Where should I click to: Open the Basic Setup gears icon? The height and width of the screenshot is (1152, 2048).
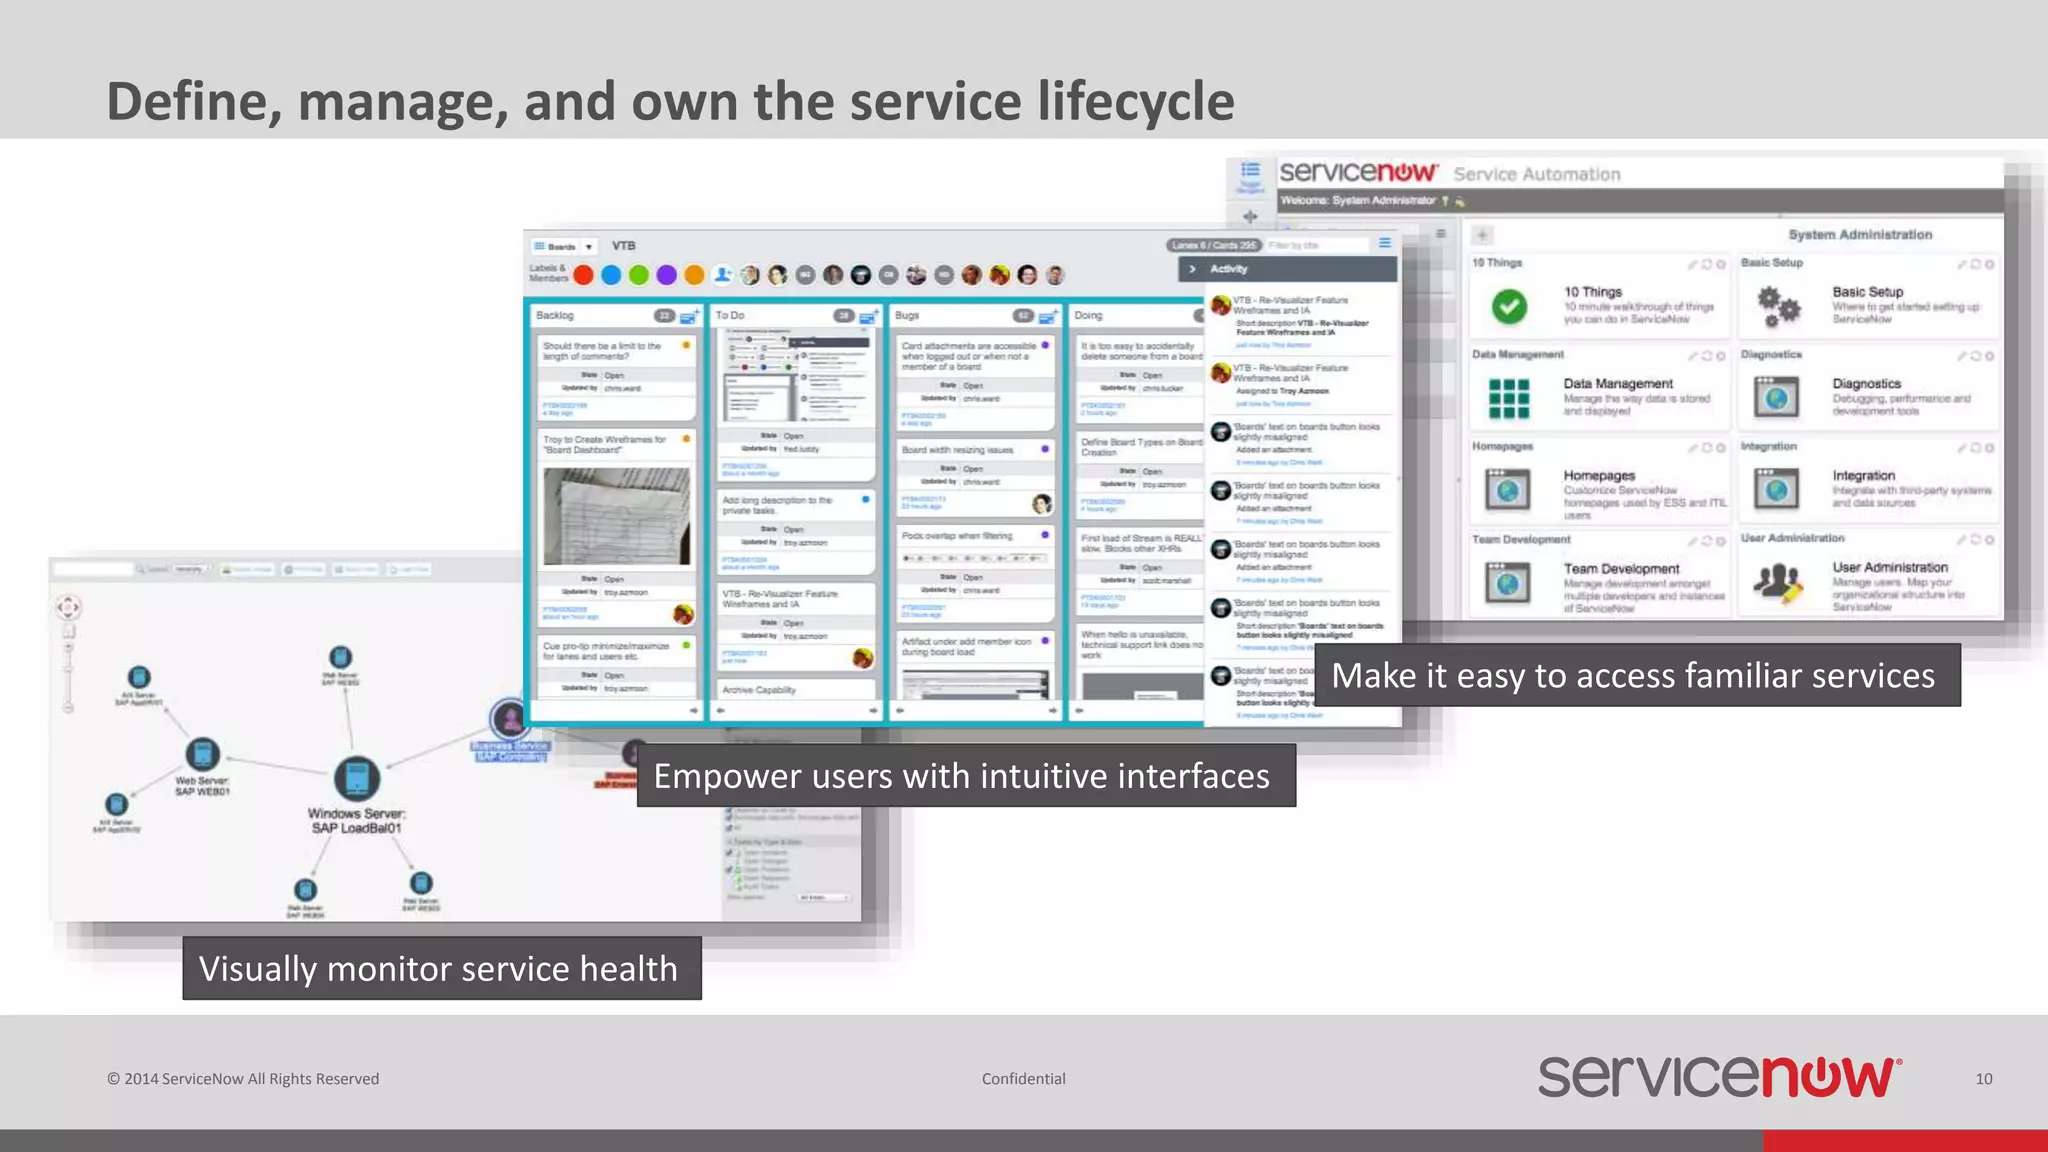(x=1778, y=306)
